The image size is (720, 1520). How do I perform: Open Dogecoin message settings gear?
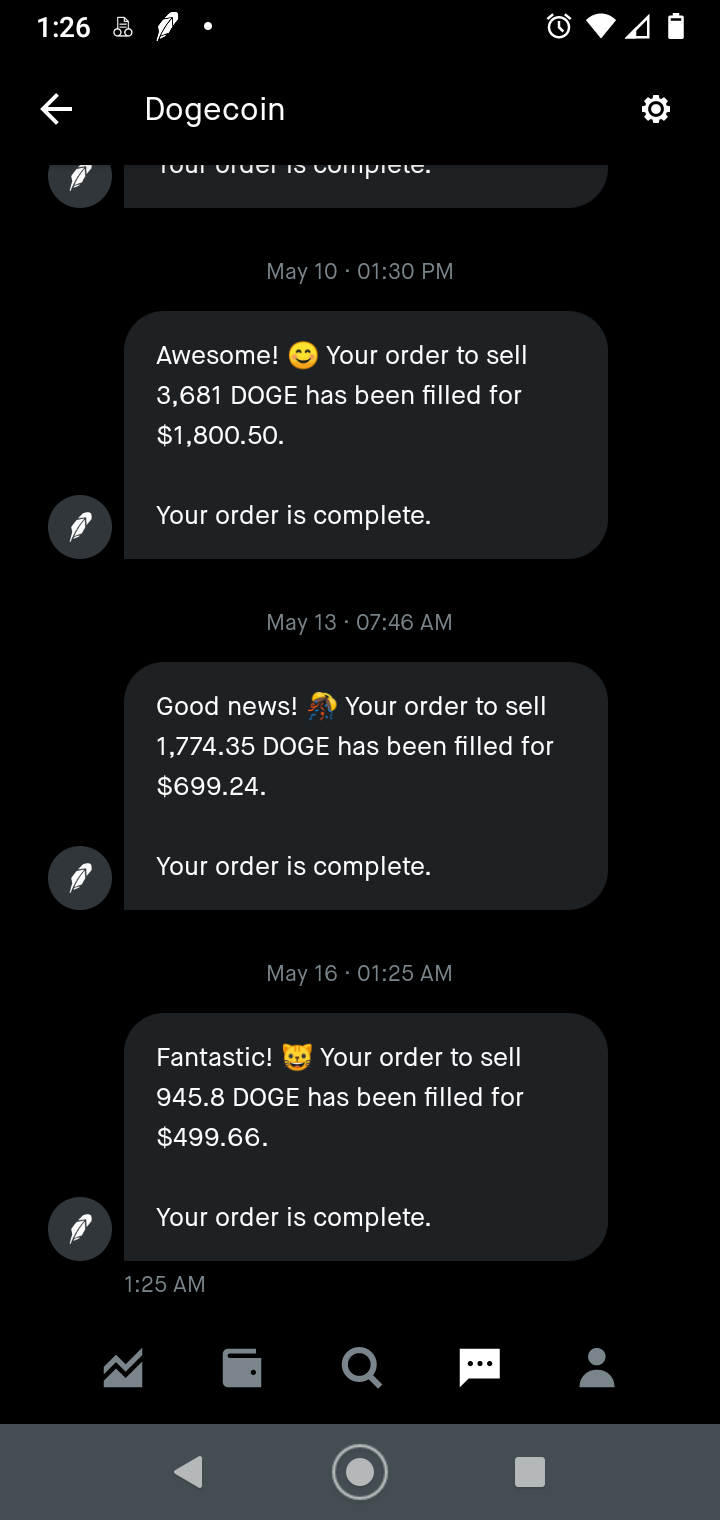655,109
